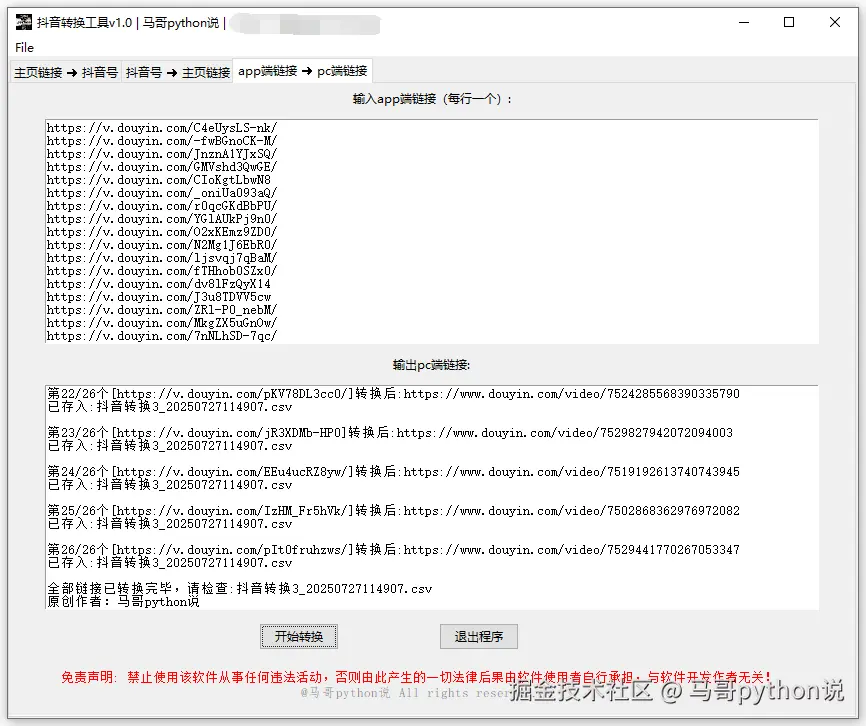
Task: Click the input line YGlAUkPj9n0 link
Action: [162, 219]
